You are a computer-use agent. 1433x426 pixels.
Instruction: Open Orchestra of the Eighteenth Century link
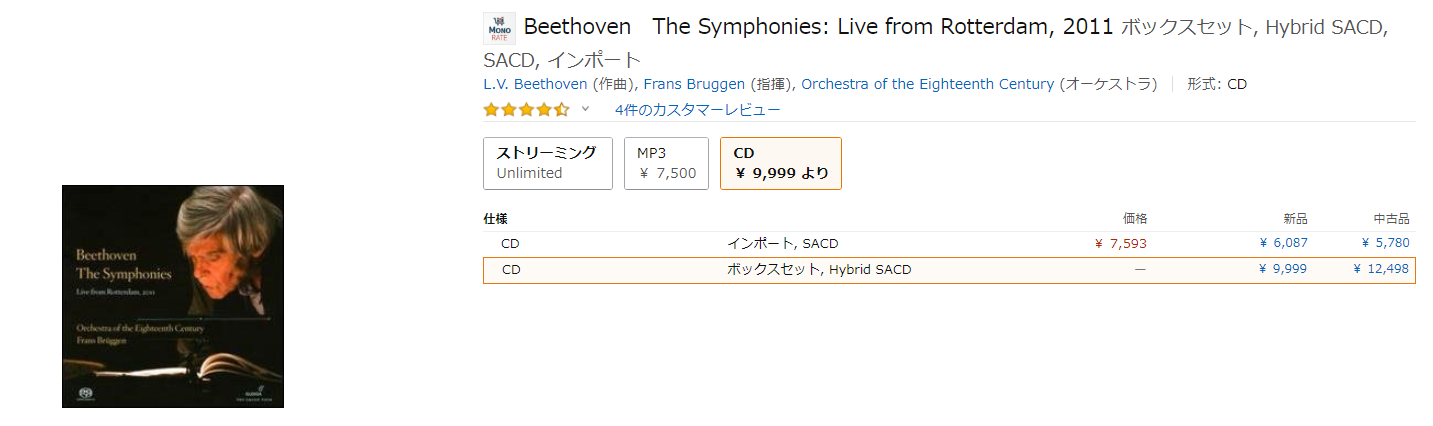click(927, 84)
